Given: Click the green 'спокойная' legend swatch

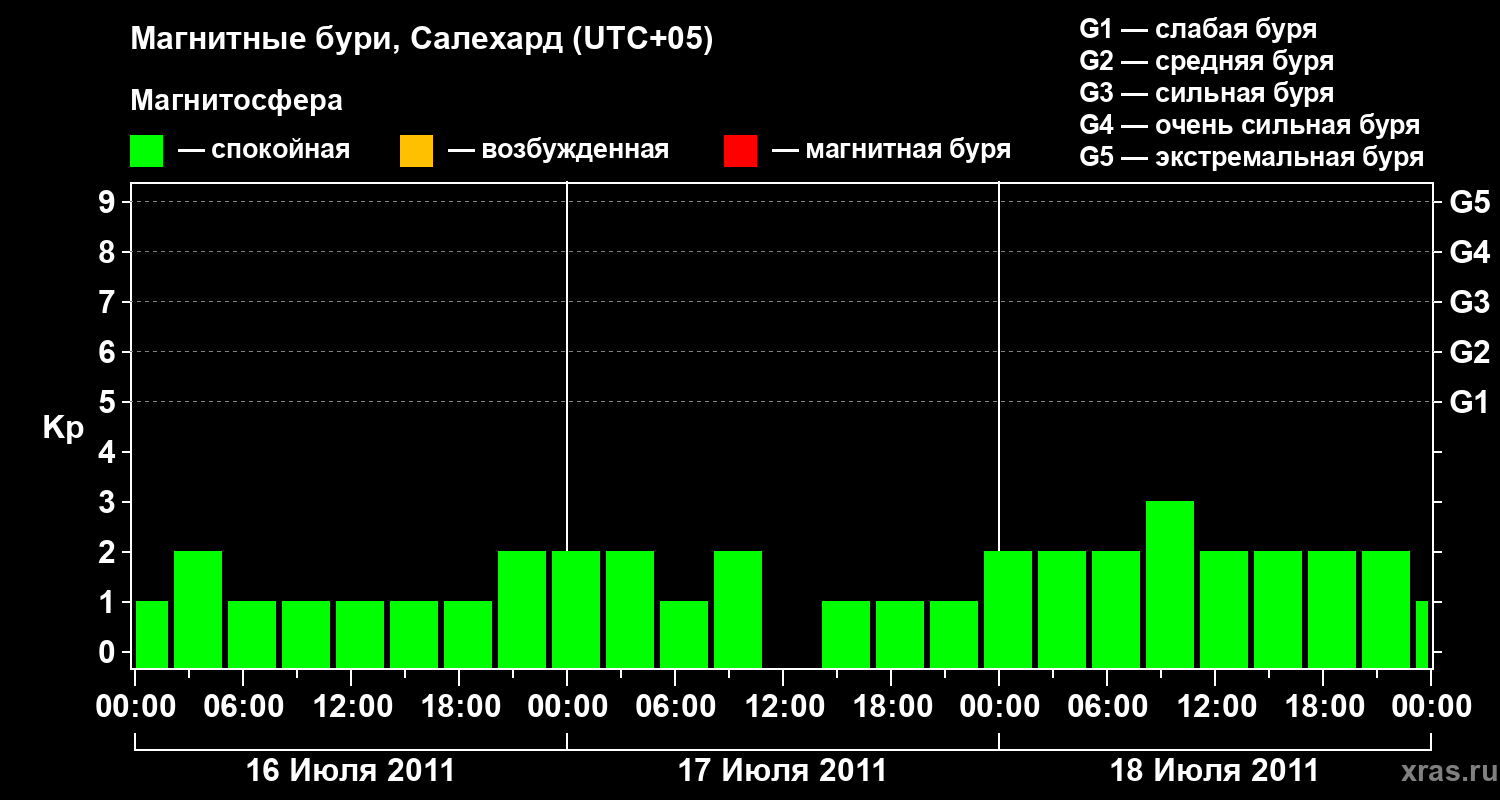Looking at the screenshot, I should [147, 151].
